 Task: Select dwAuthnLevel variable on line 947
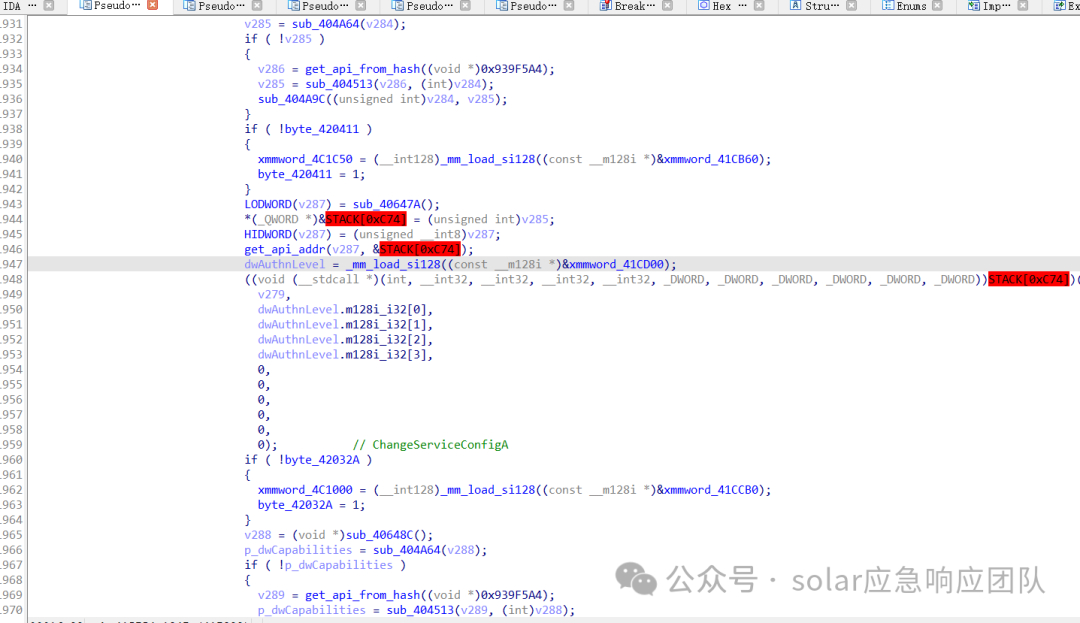(x=284, y=264)
